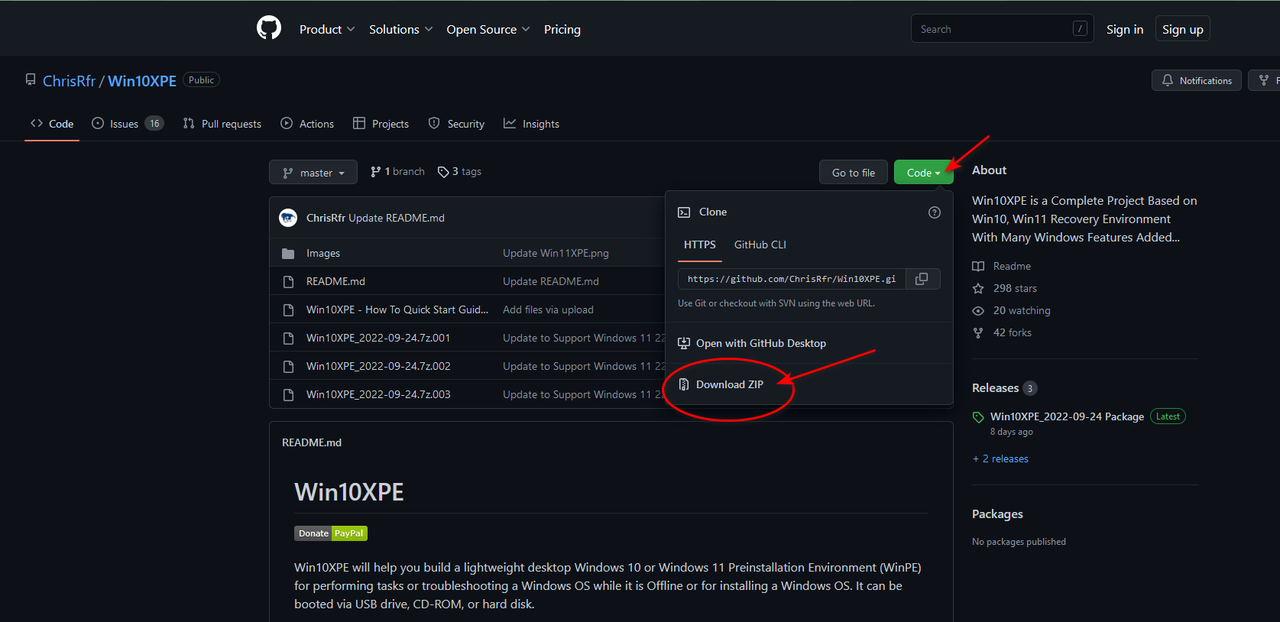Open the Releases heading link
Screen dimensions: 1280x622
tap(995, 388)
